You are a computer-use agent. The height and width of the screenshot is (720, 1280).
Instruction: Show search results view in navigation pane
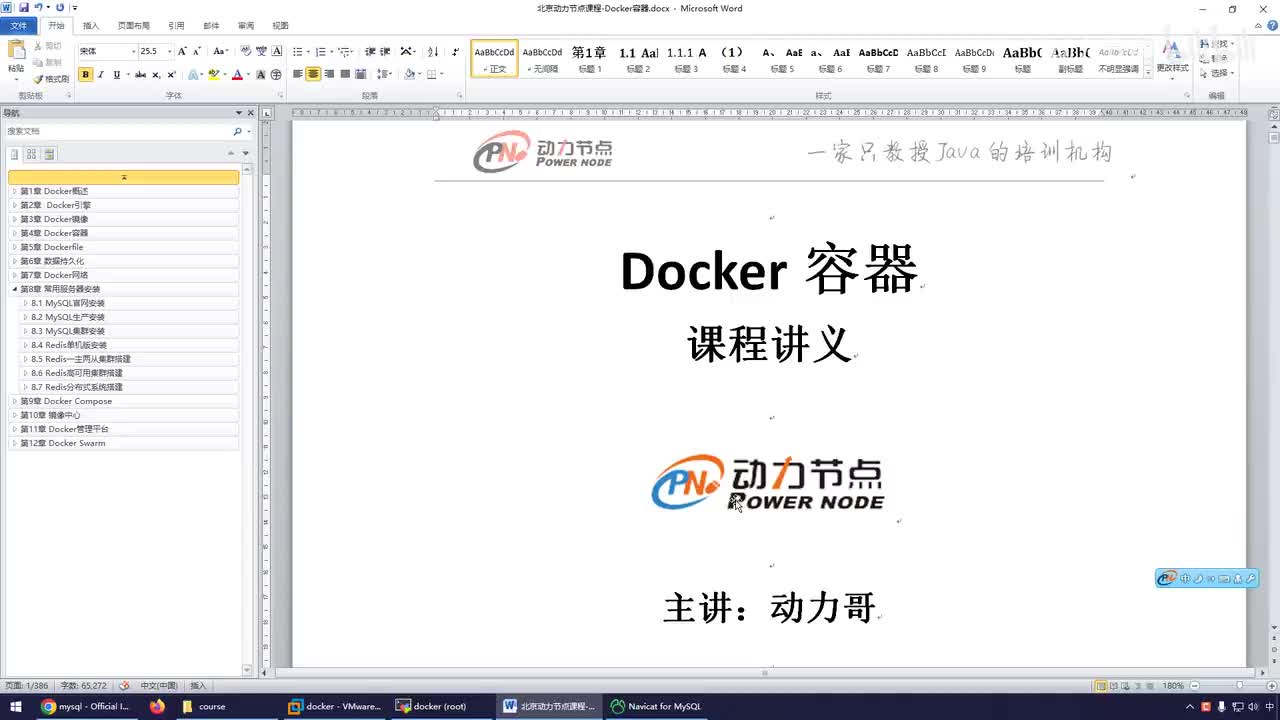pos(49,154)
